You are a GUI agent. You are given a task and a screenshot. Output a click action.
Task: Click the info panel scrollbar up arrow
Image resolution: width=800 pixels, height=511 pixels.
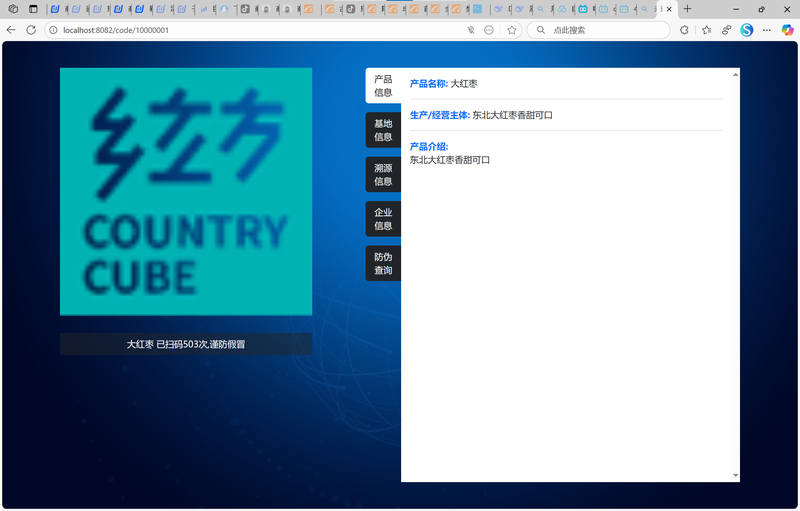pyautogui.click(x=735, y=75)
